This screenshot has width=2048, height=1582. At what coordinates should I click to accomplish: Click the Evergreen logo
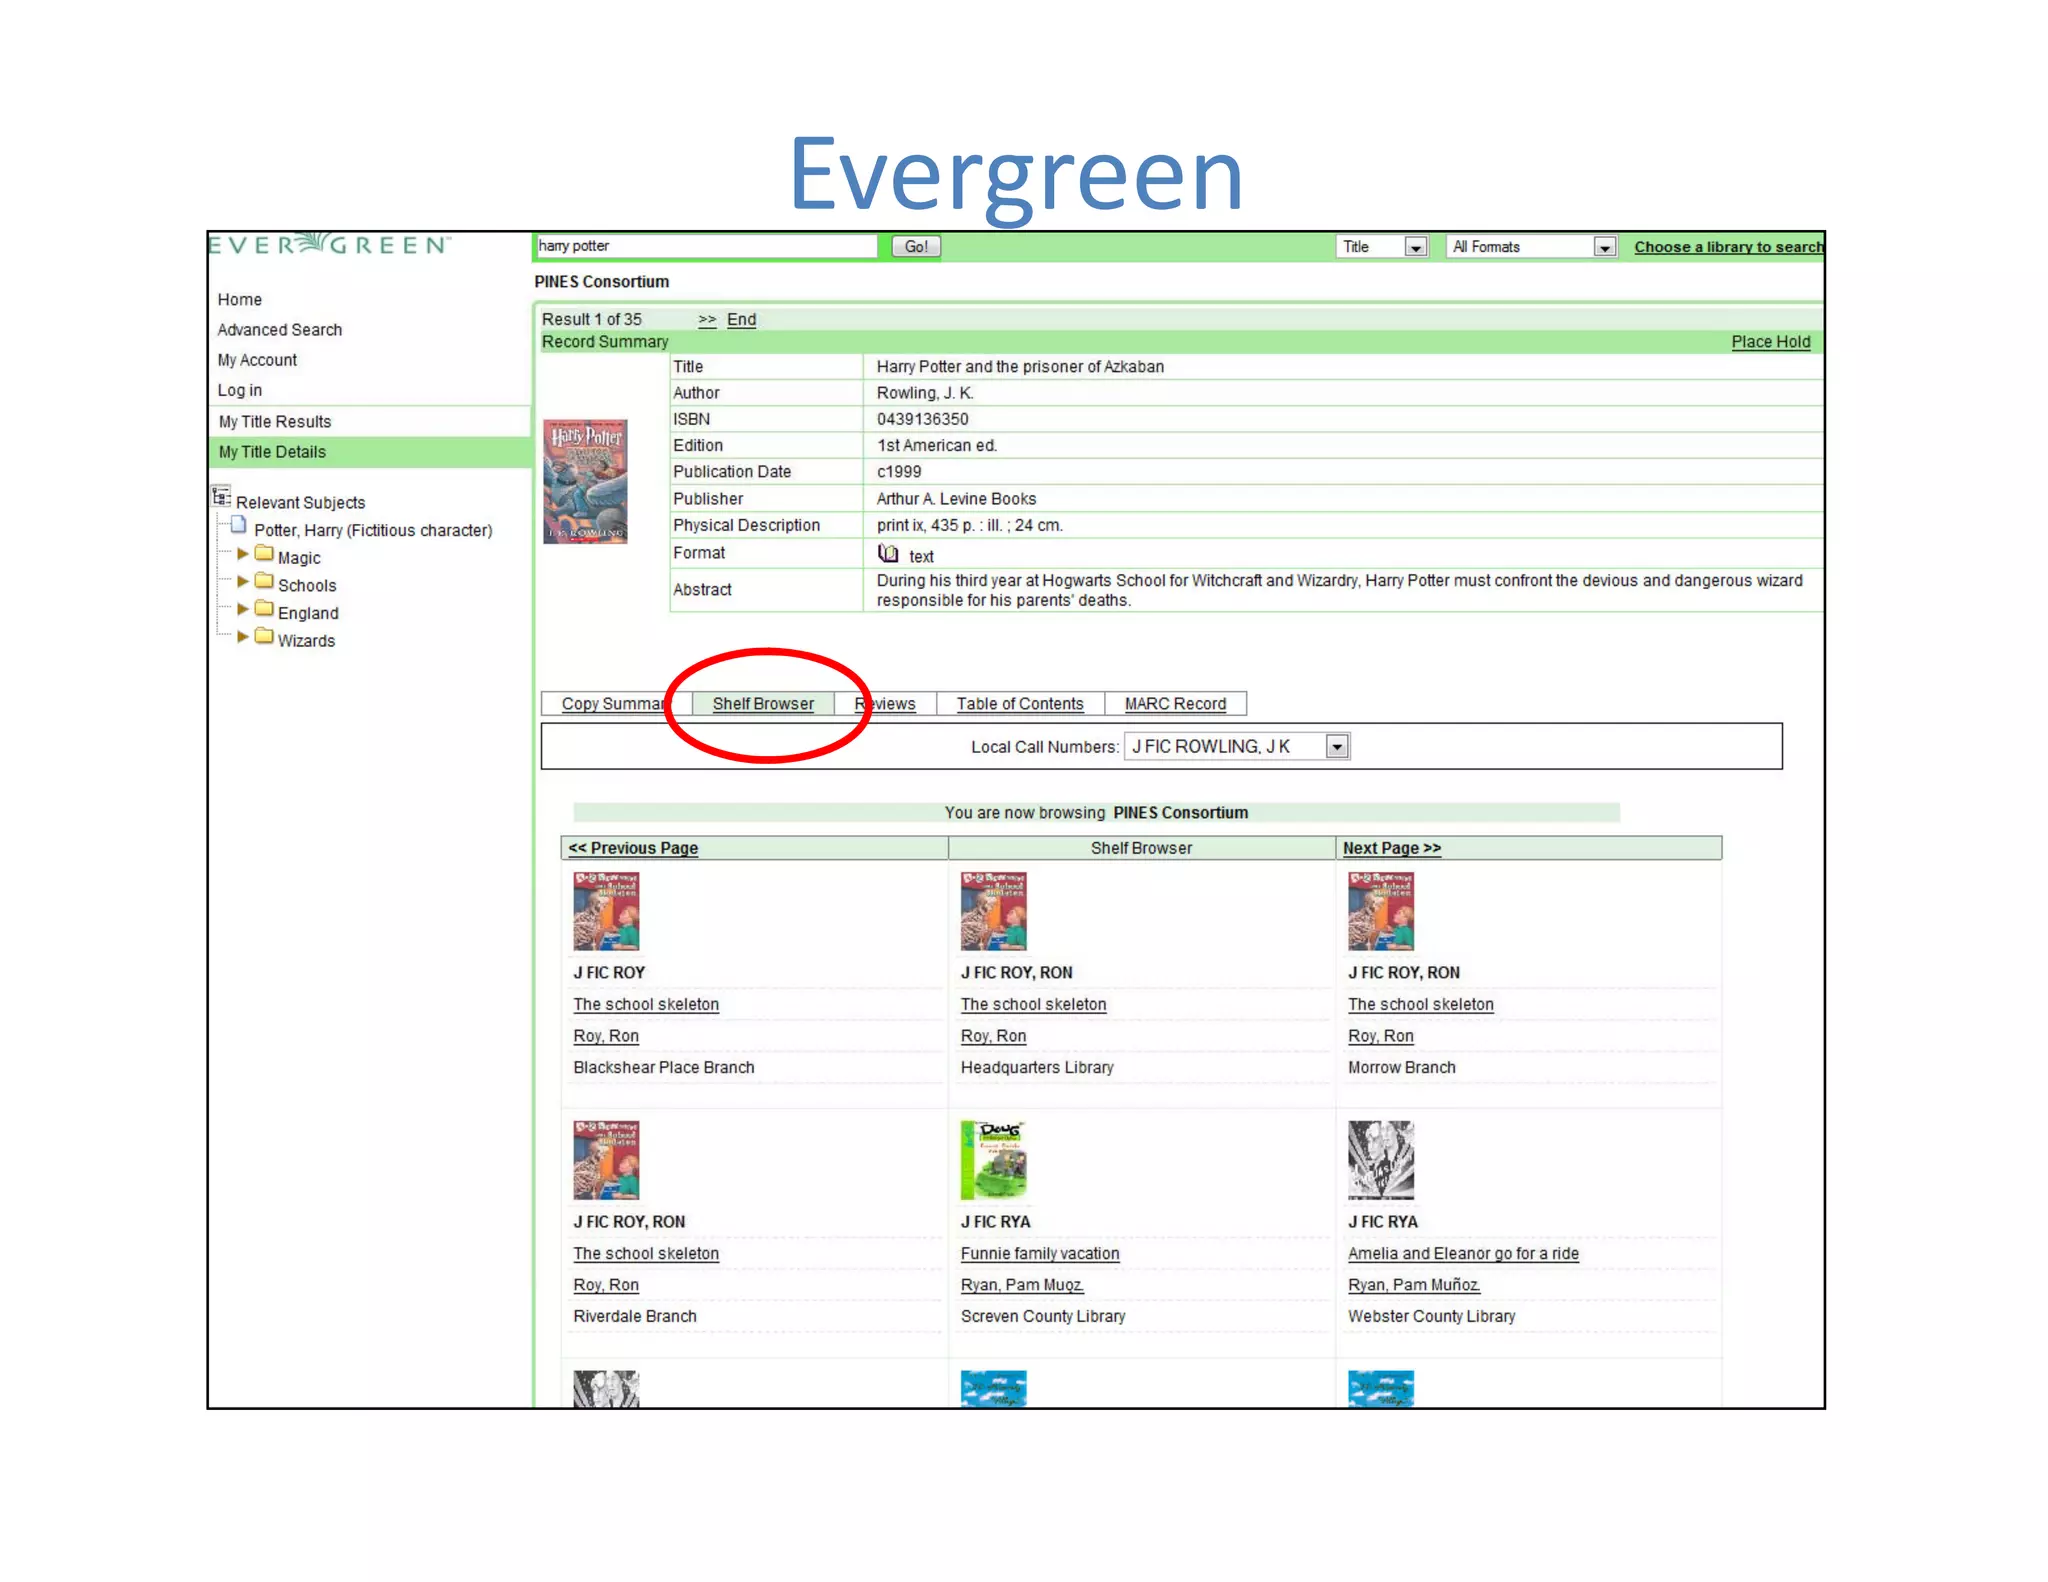point(330,245)
